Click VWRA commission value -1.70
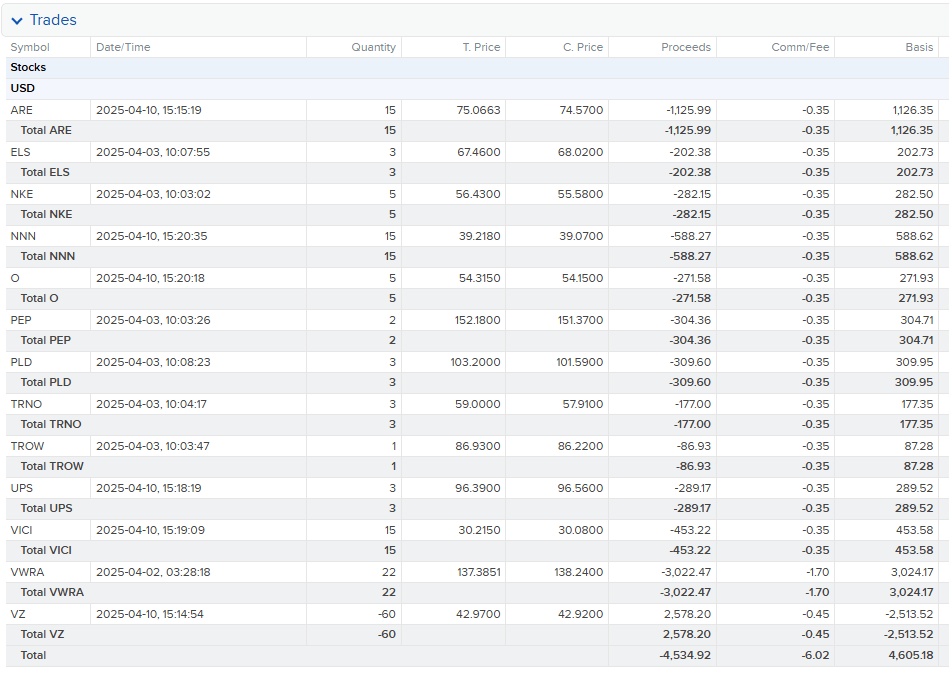This screenshot has width=949, height=674. (x=816, y=572)
